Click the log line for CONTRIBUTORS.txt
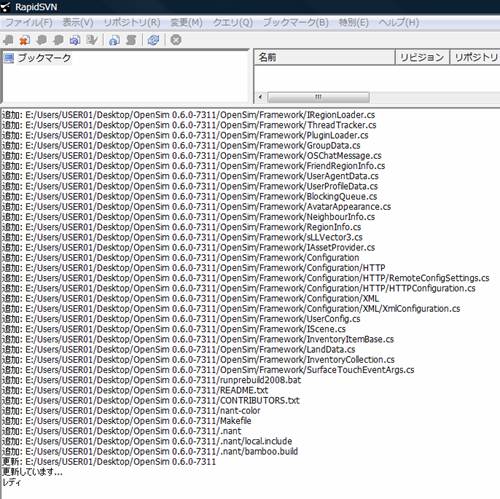 click(151, 400)
